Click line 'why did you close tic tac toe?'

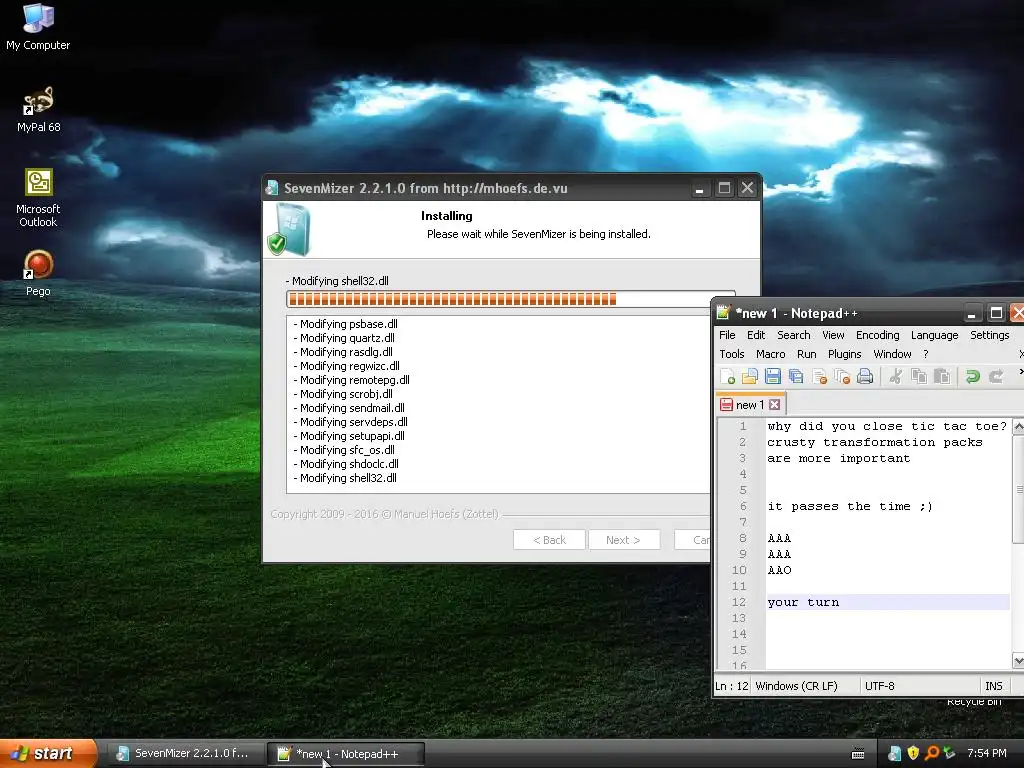(x=888, y=426)
